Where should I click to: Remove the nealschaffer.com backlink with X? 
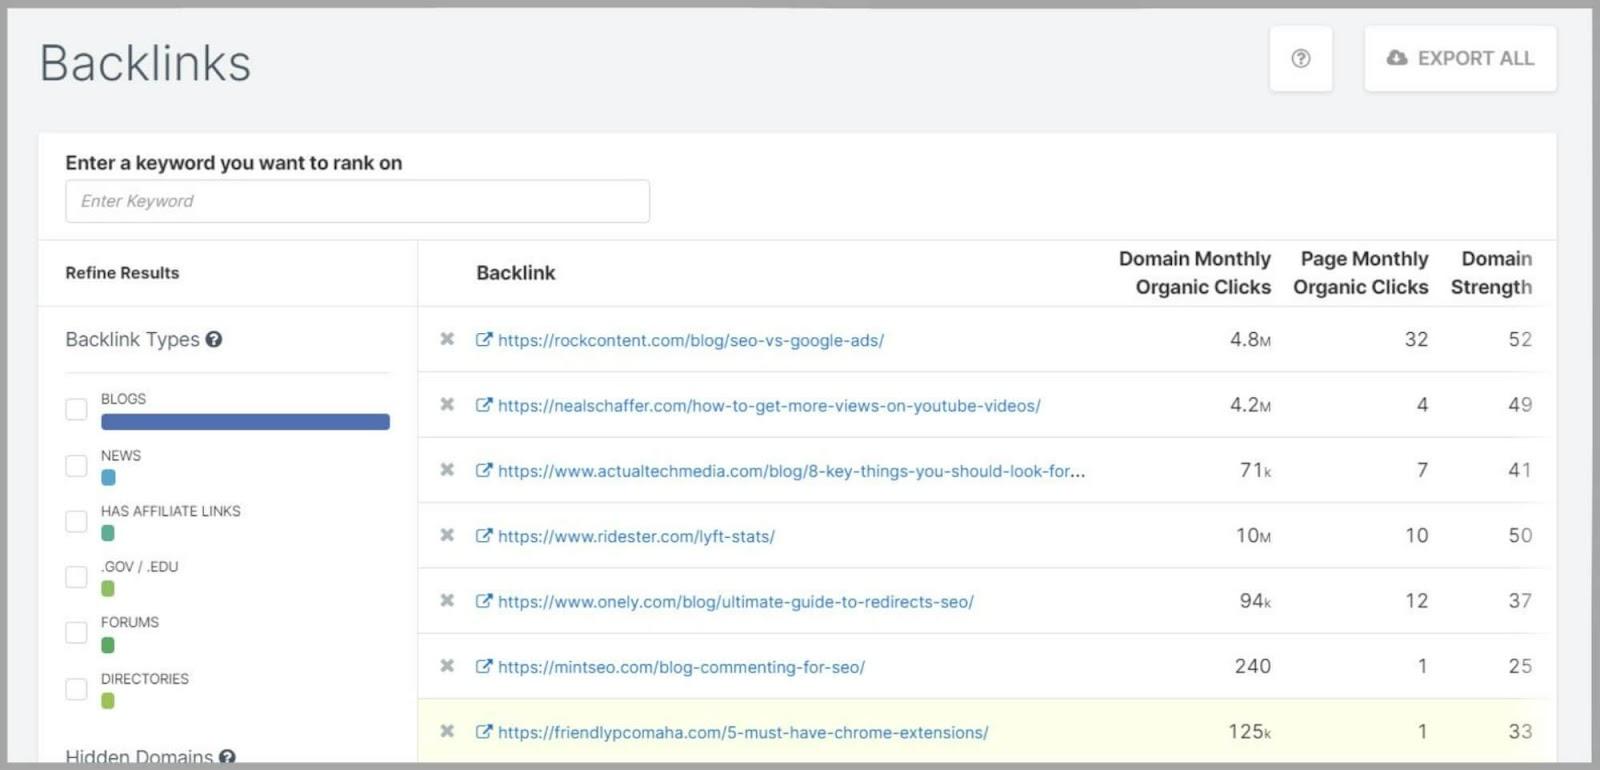[x=447, y=405]
